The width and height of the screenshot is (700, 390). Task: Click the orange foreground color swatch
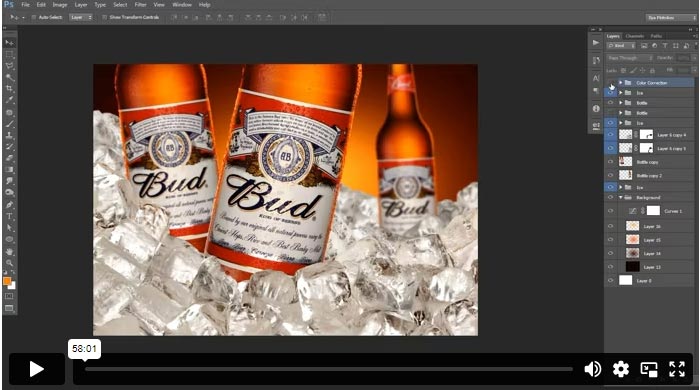click(7, 281)
